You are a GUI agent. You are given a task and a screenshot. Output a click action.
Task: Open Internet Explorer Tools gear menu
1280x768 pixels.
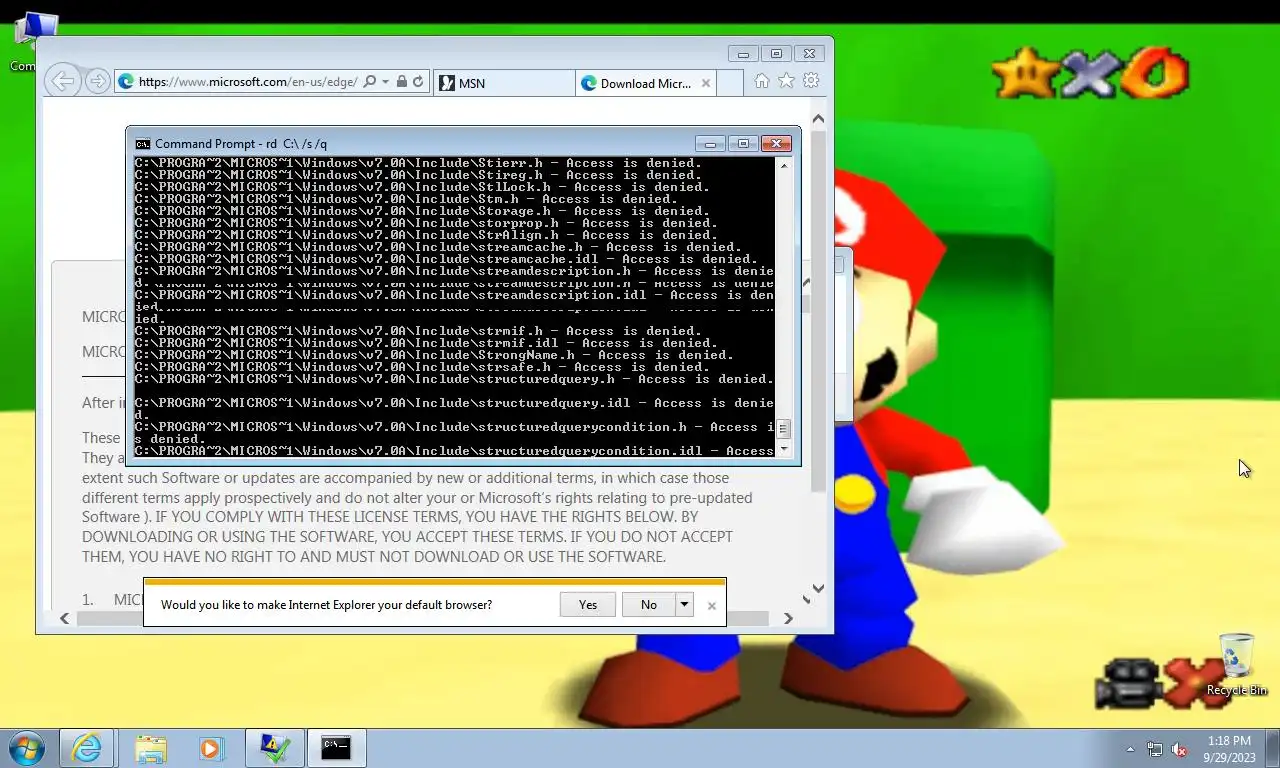pos(811,81)
